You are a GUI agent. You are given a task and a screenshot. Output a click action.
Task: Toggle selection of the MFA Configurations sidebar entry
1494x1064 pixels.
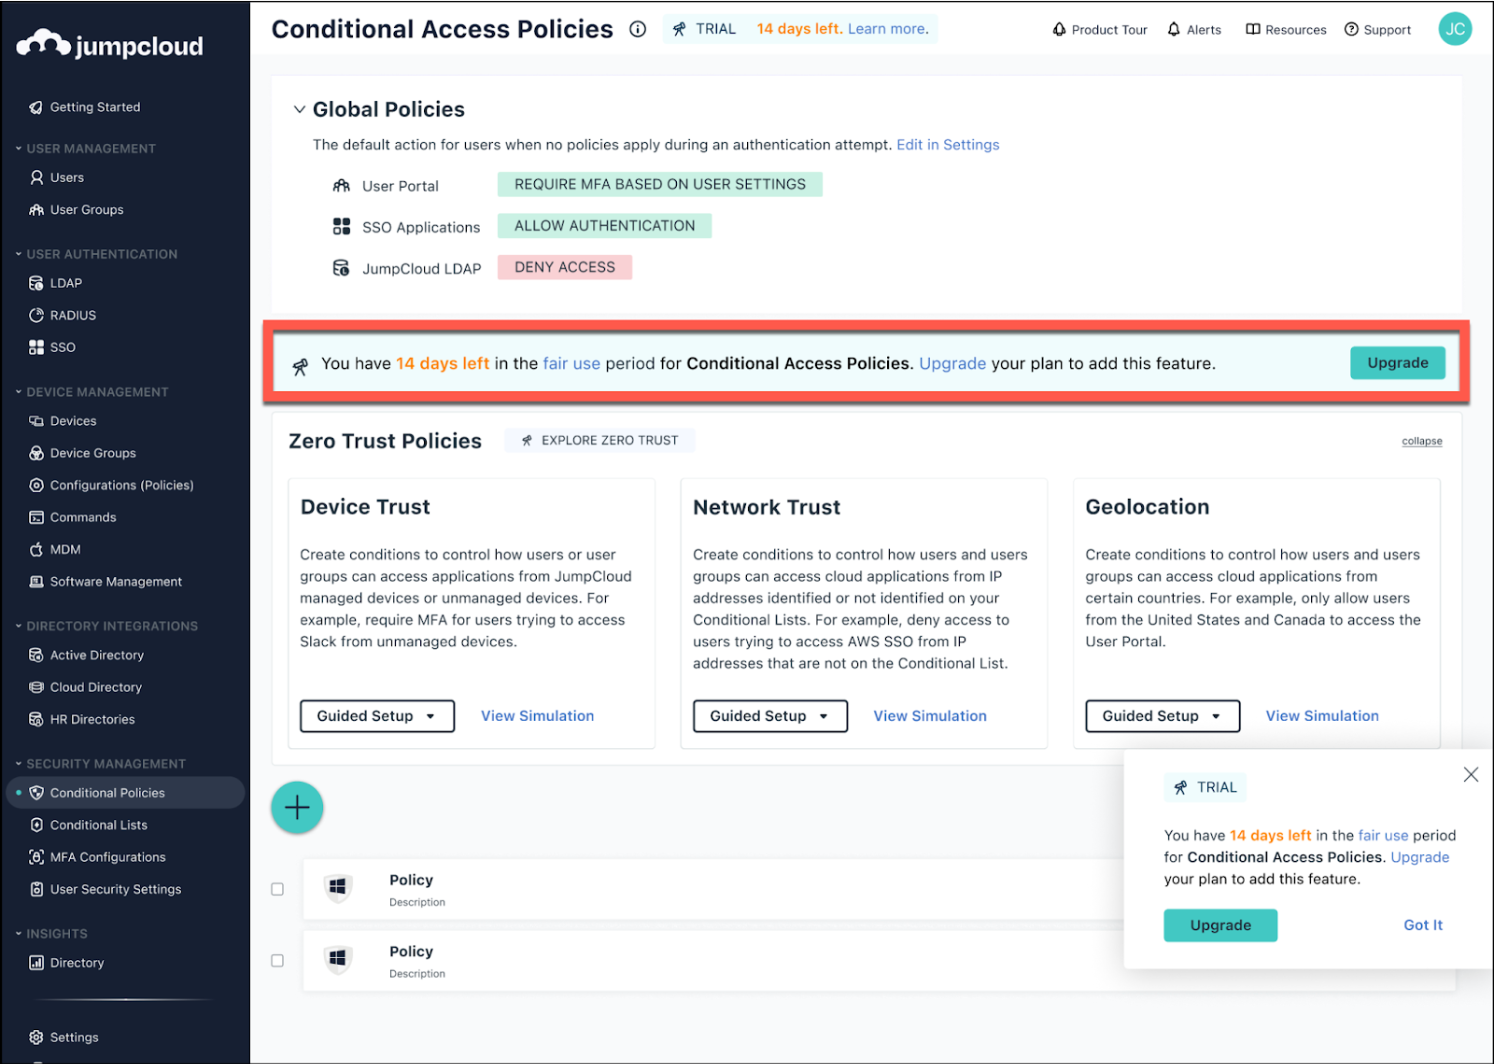[x=108, y=856]
